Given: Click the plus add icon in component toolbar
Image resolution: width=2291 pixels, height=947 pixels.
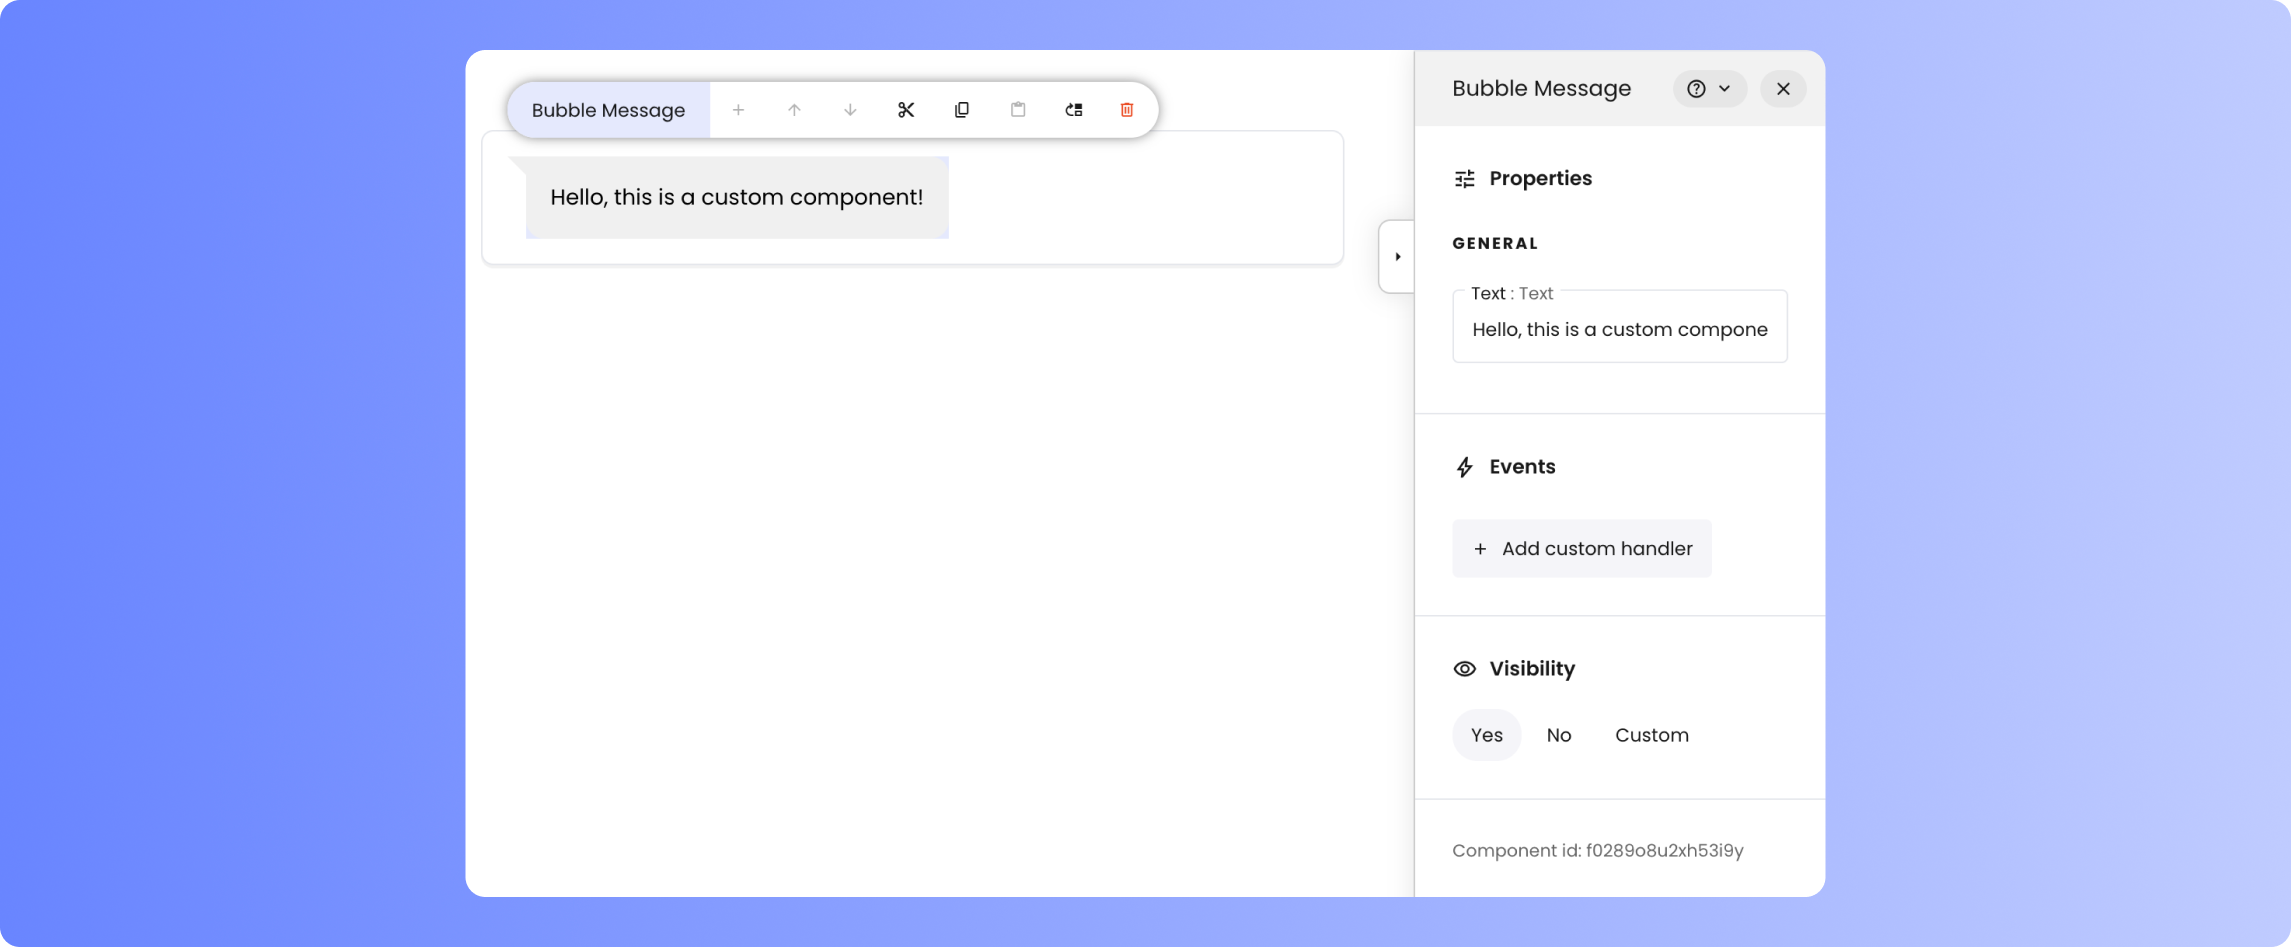Looking at the screenshot, I should [x=738, y=110].
